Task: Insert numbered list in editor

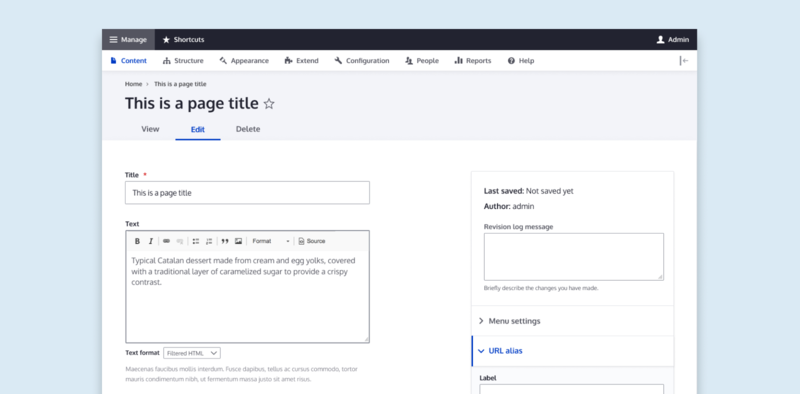Action: tap(209, 241)
